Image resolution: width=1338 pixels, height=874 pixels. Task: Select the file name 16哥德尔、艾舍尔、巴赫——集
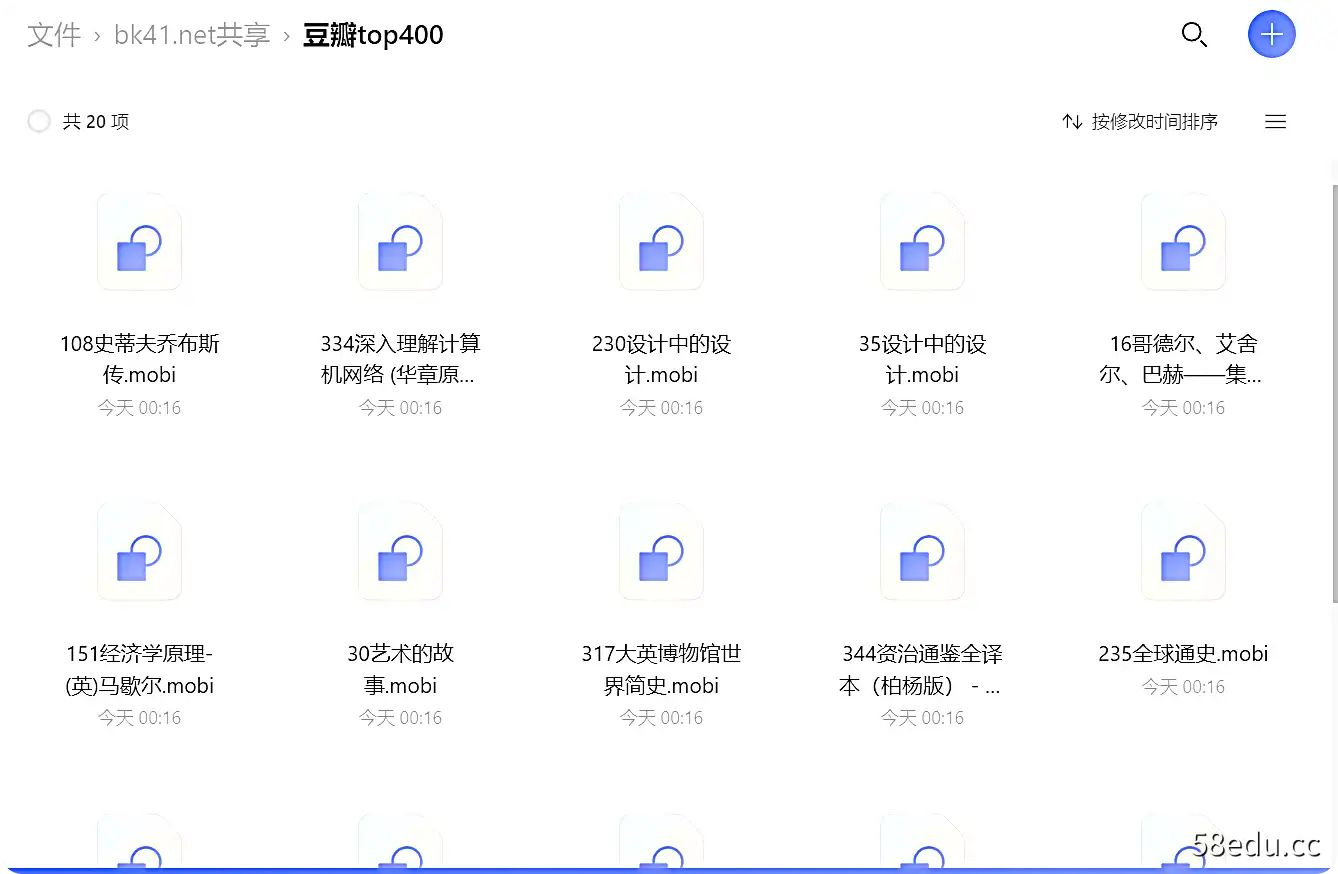(x=1183, y=359)
